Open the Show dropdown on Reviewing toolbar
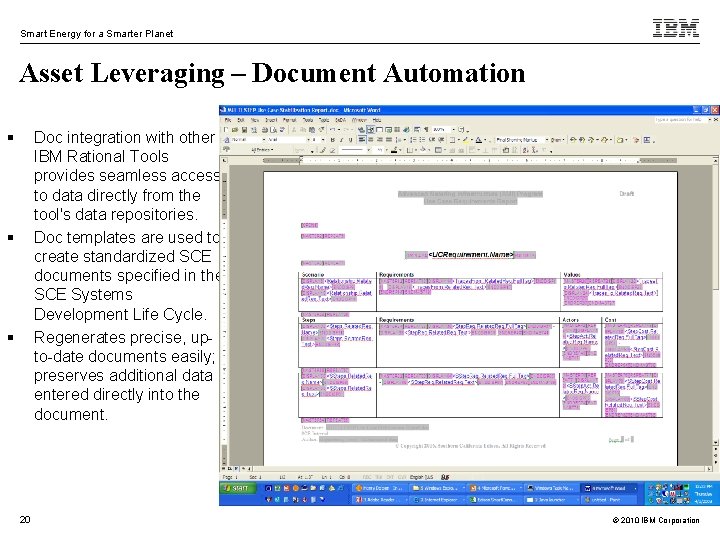The height and width of the screenshot is (540, 720). point(557,140)
